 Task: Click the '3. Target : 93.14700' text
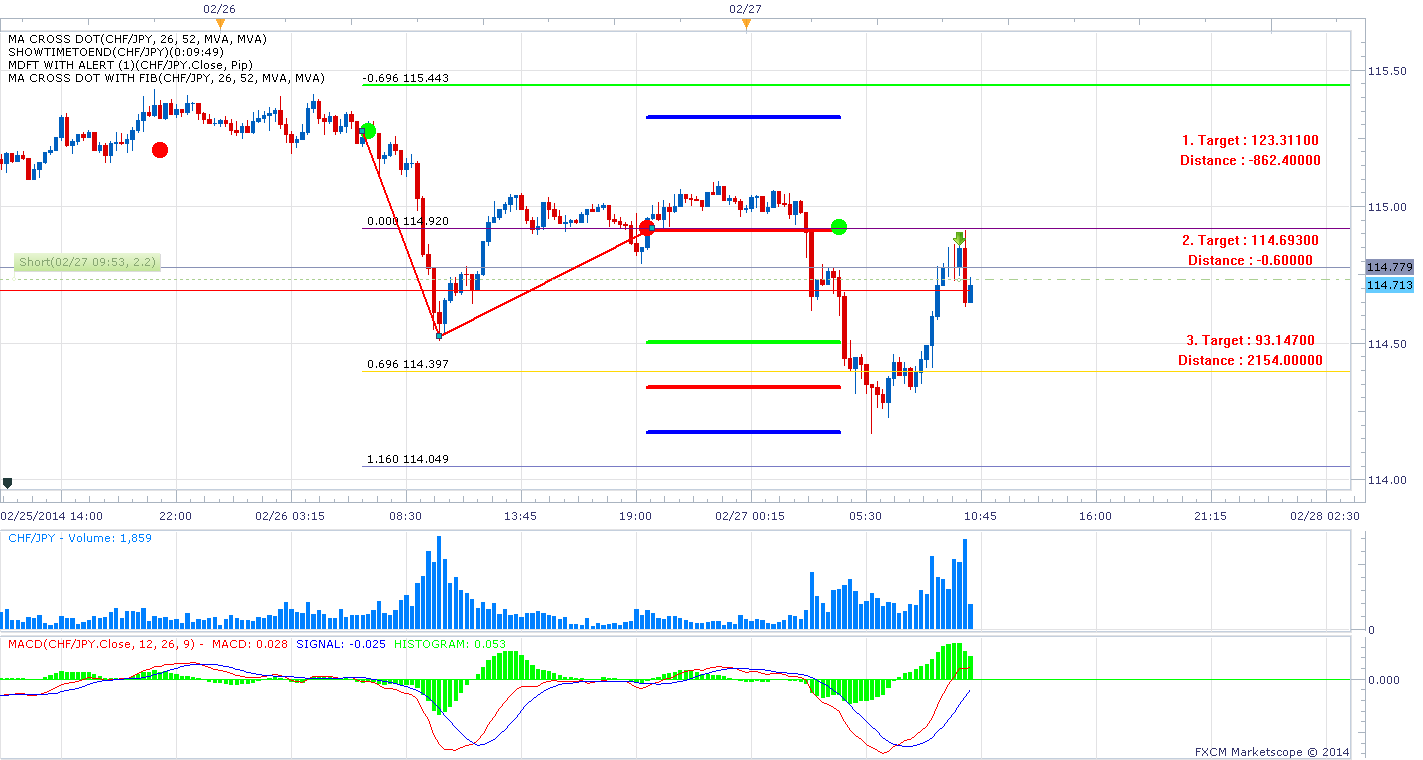pos(1249,341)
